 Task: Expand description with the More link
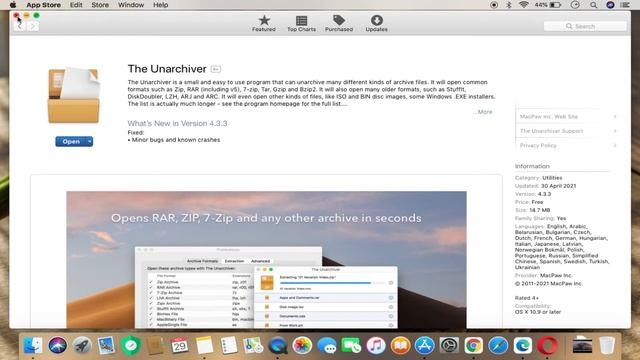click(484, 112)
